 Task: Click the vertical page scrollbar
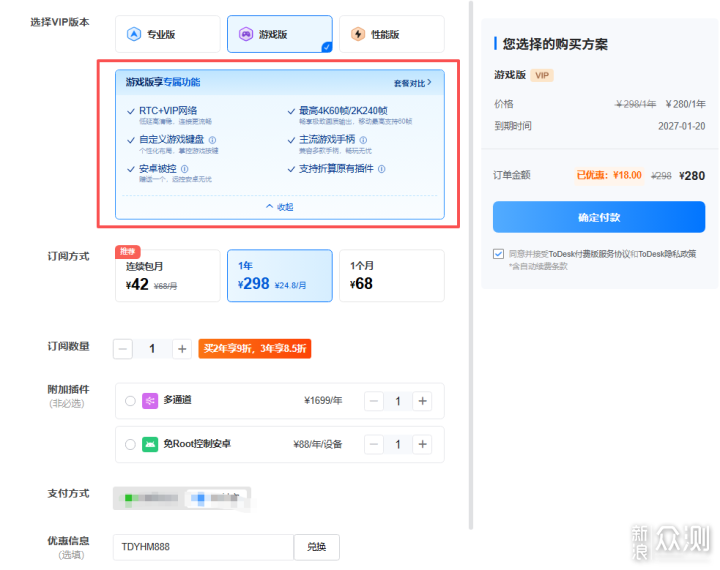pyautogui.click(x=471, y=265)
